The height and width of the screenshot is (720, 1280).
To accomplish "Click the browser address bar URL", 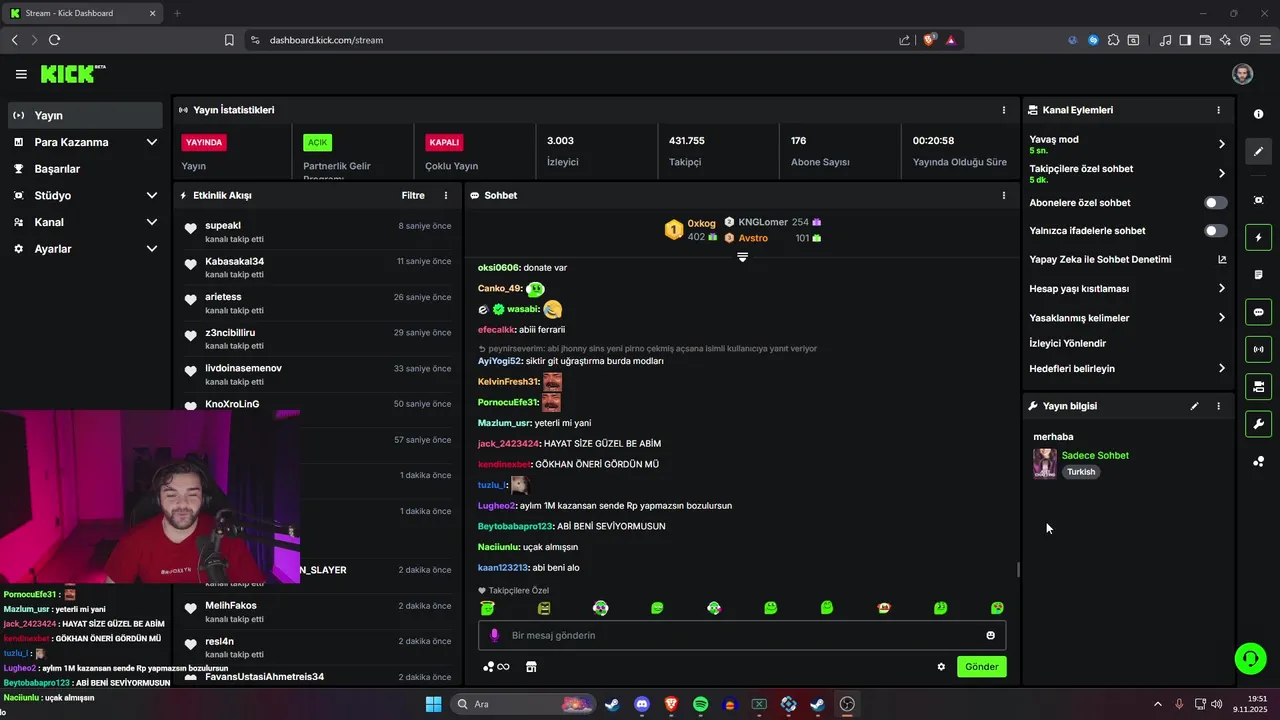I will click(326, 40).
